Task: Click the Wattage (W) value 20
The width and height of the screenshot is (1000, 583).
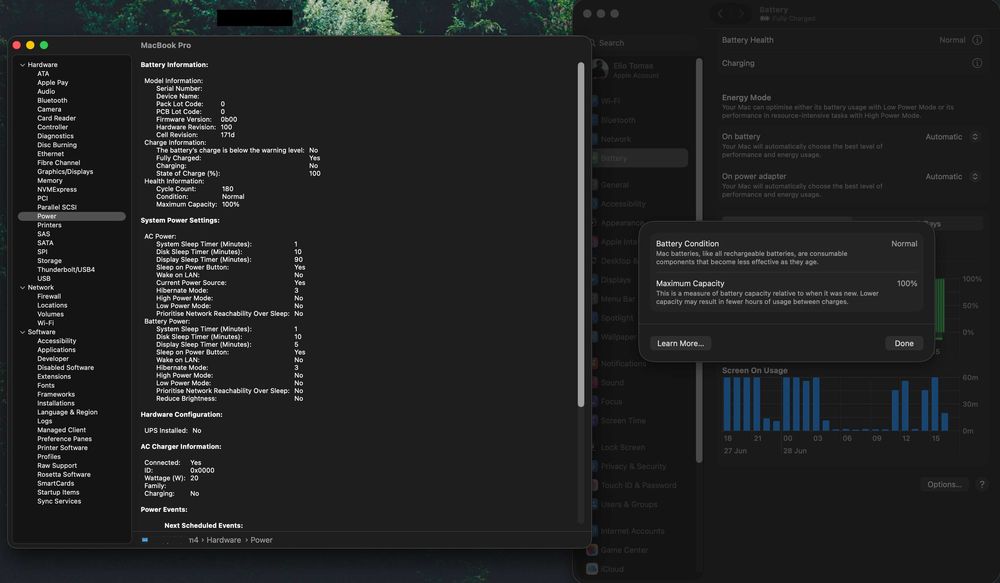Action: [194, 478]
